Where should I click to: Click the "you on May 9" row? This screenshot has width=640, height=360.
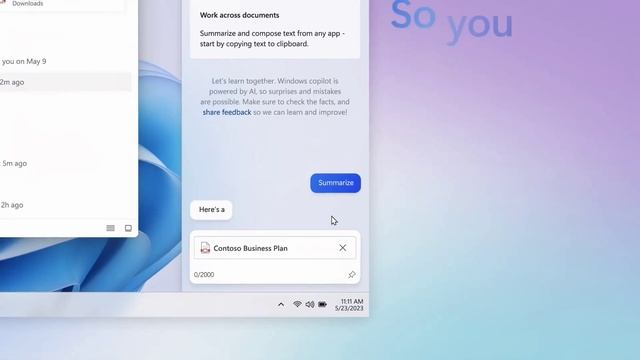pyautogui.click(x=24, y=61)
